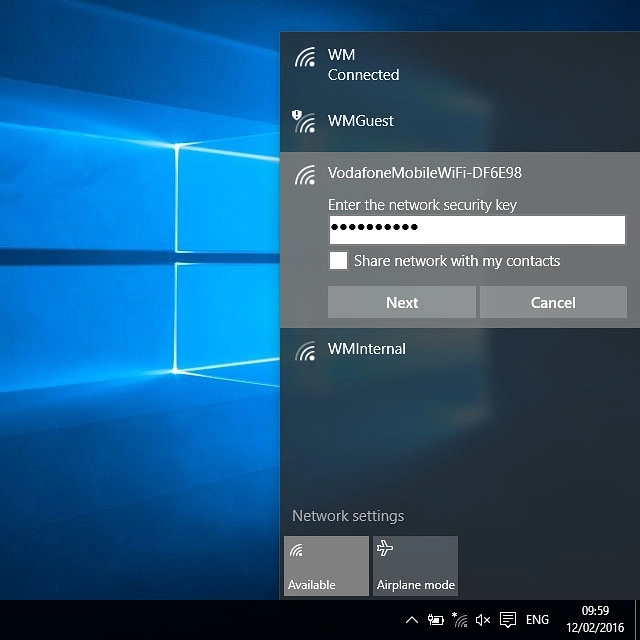The image size is (640, 640).
Task: Click the battery power icon in system tray
Action: pyautogui.click(x=436, y=620)
